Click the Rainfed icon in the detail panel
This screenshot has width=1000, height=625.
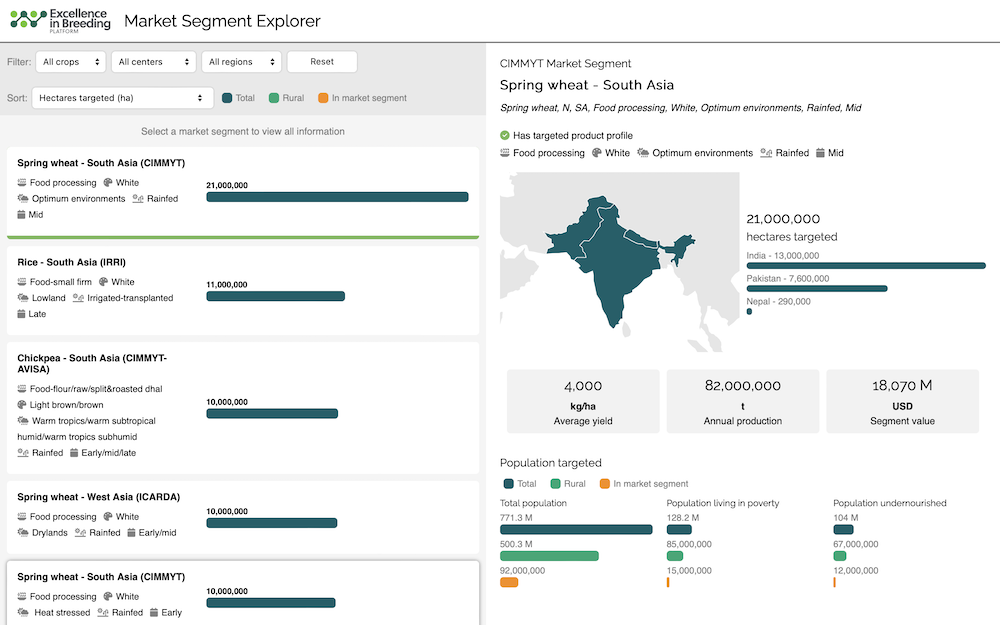[766, 153]
